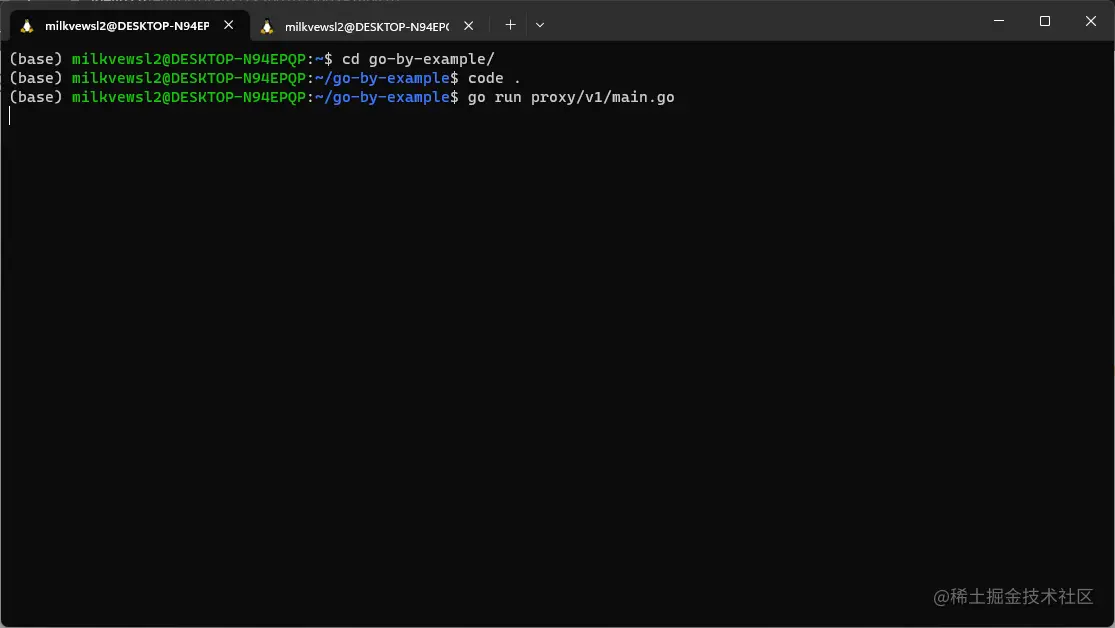Click the 'cd go-by-example/' command text
Screen dimensions: 1115x628
point(418,59)
